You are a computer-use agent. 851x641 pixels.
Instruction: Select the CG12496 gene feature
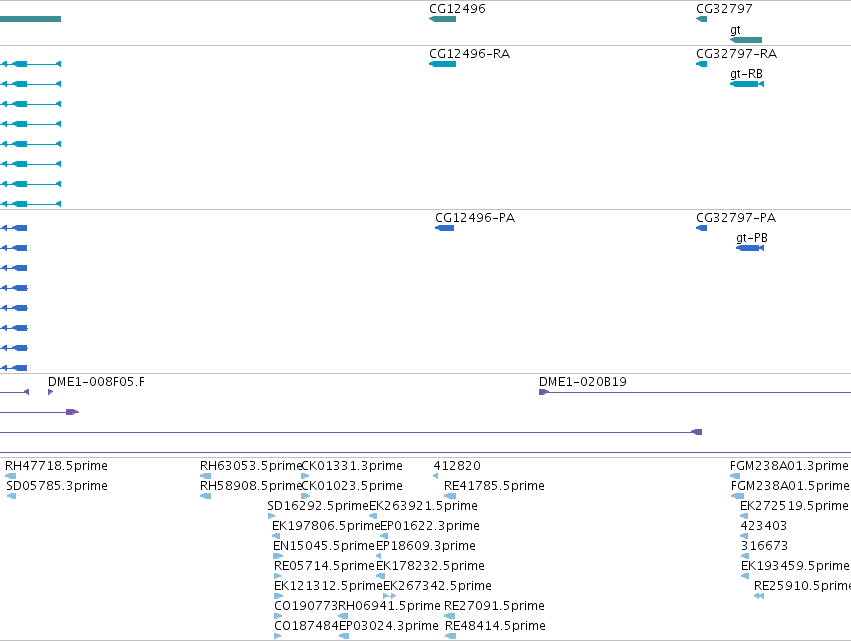tap(442, 19)
